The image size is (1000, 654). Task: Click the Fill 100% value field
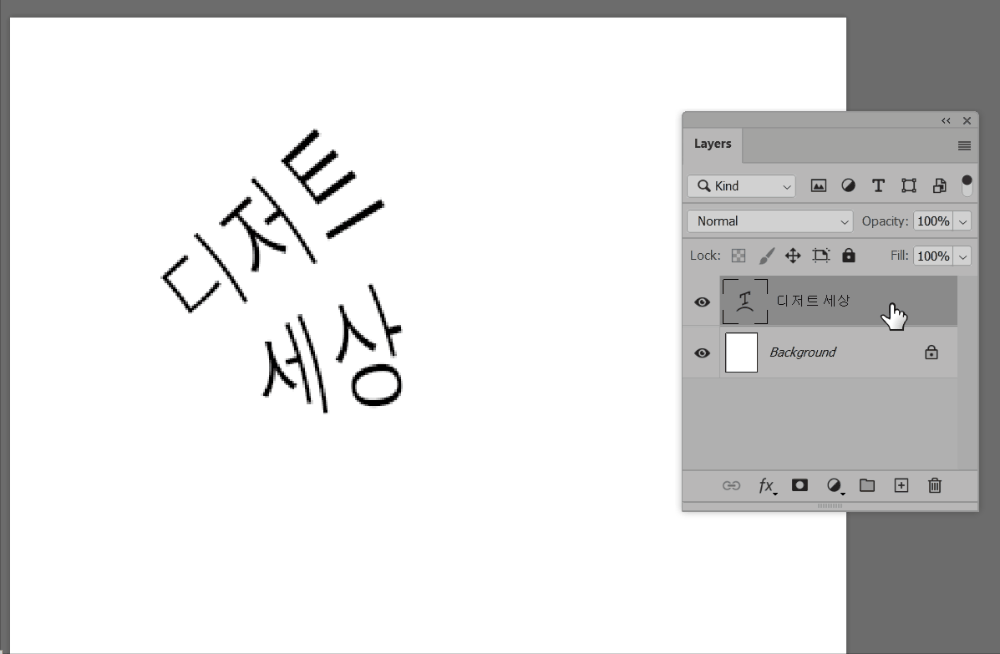pos(933,256)
